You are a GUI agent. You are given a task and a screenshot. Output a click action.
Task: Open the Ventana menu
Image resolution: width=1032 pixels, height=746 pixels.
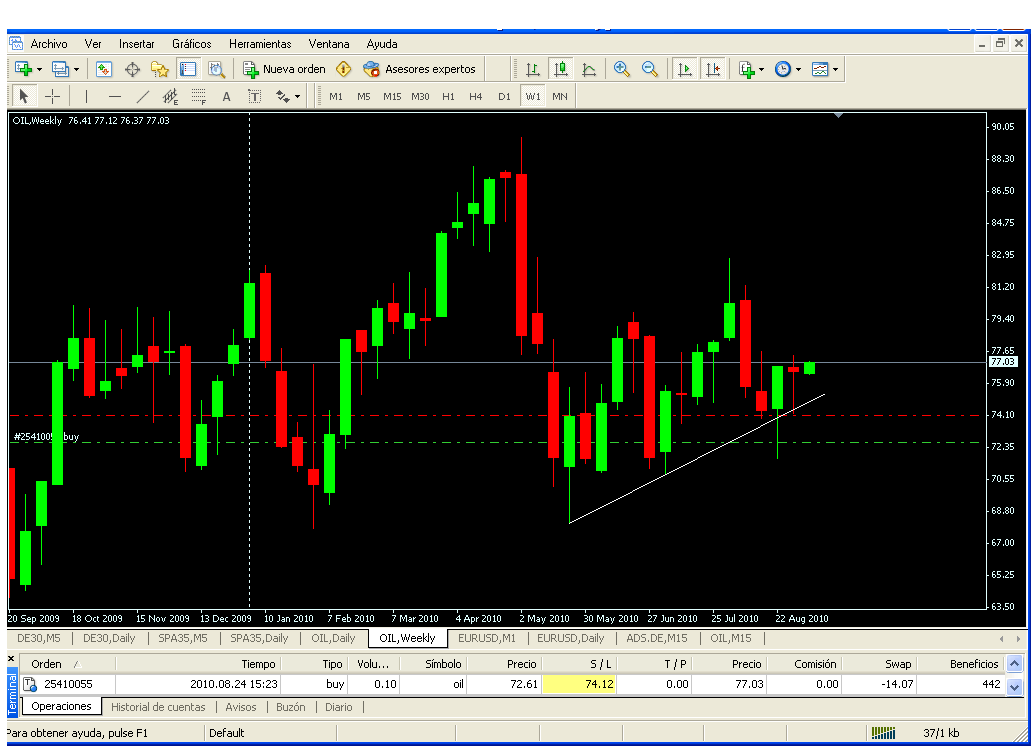328,44
